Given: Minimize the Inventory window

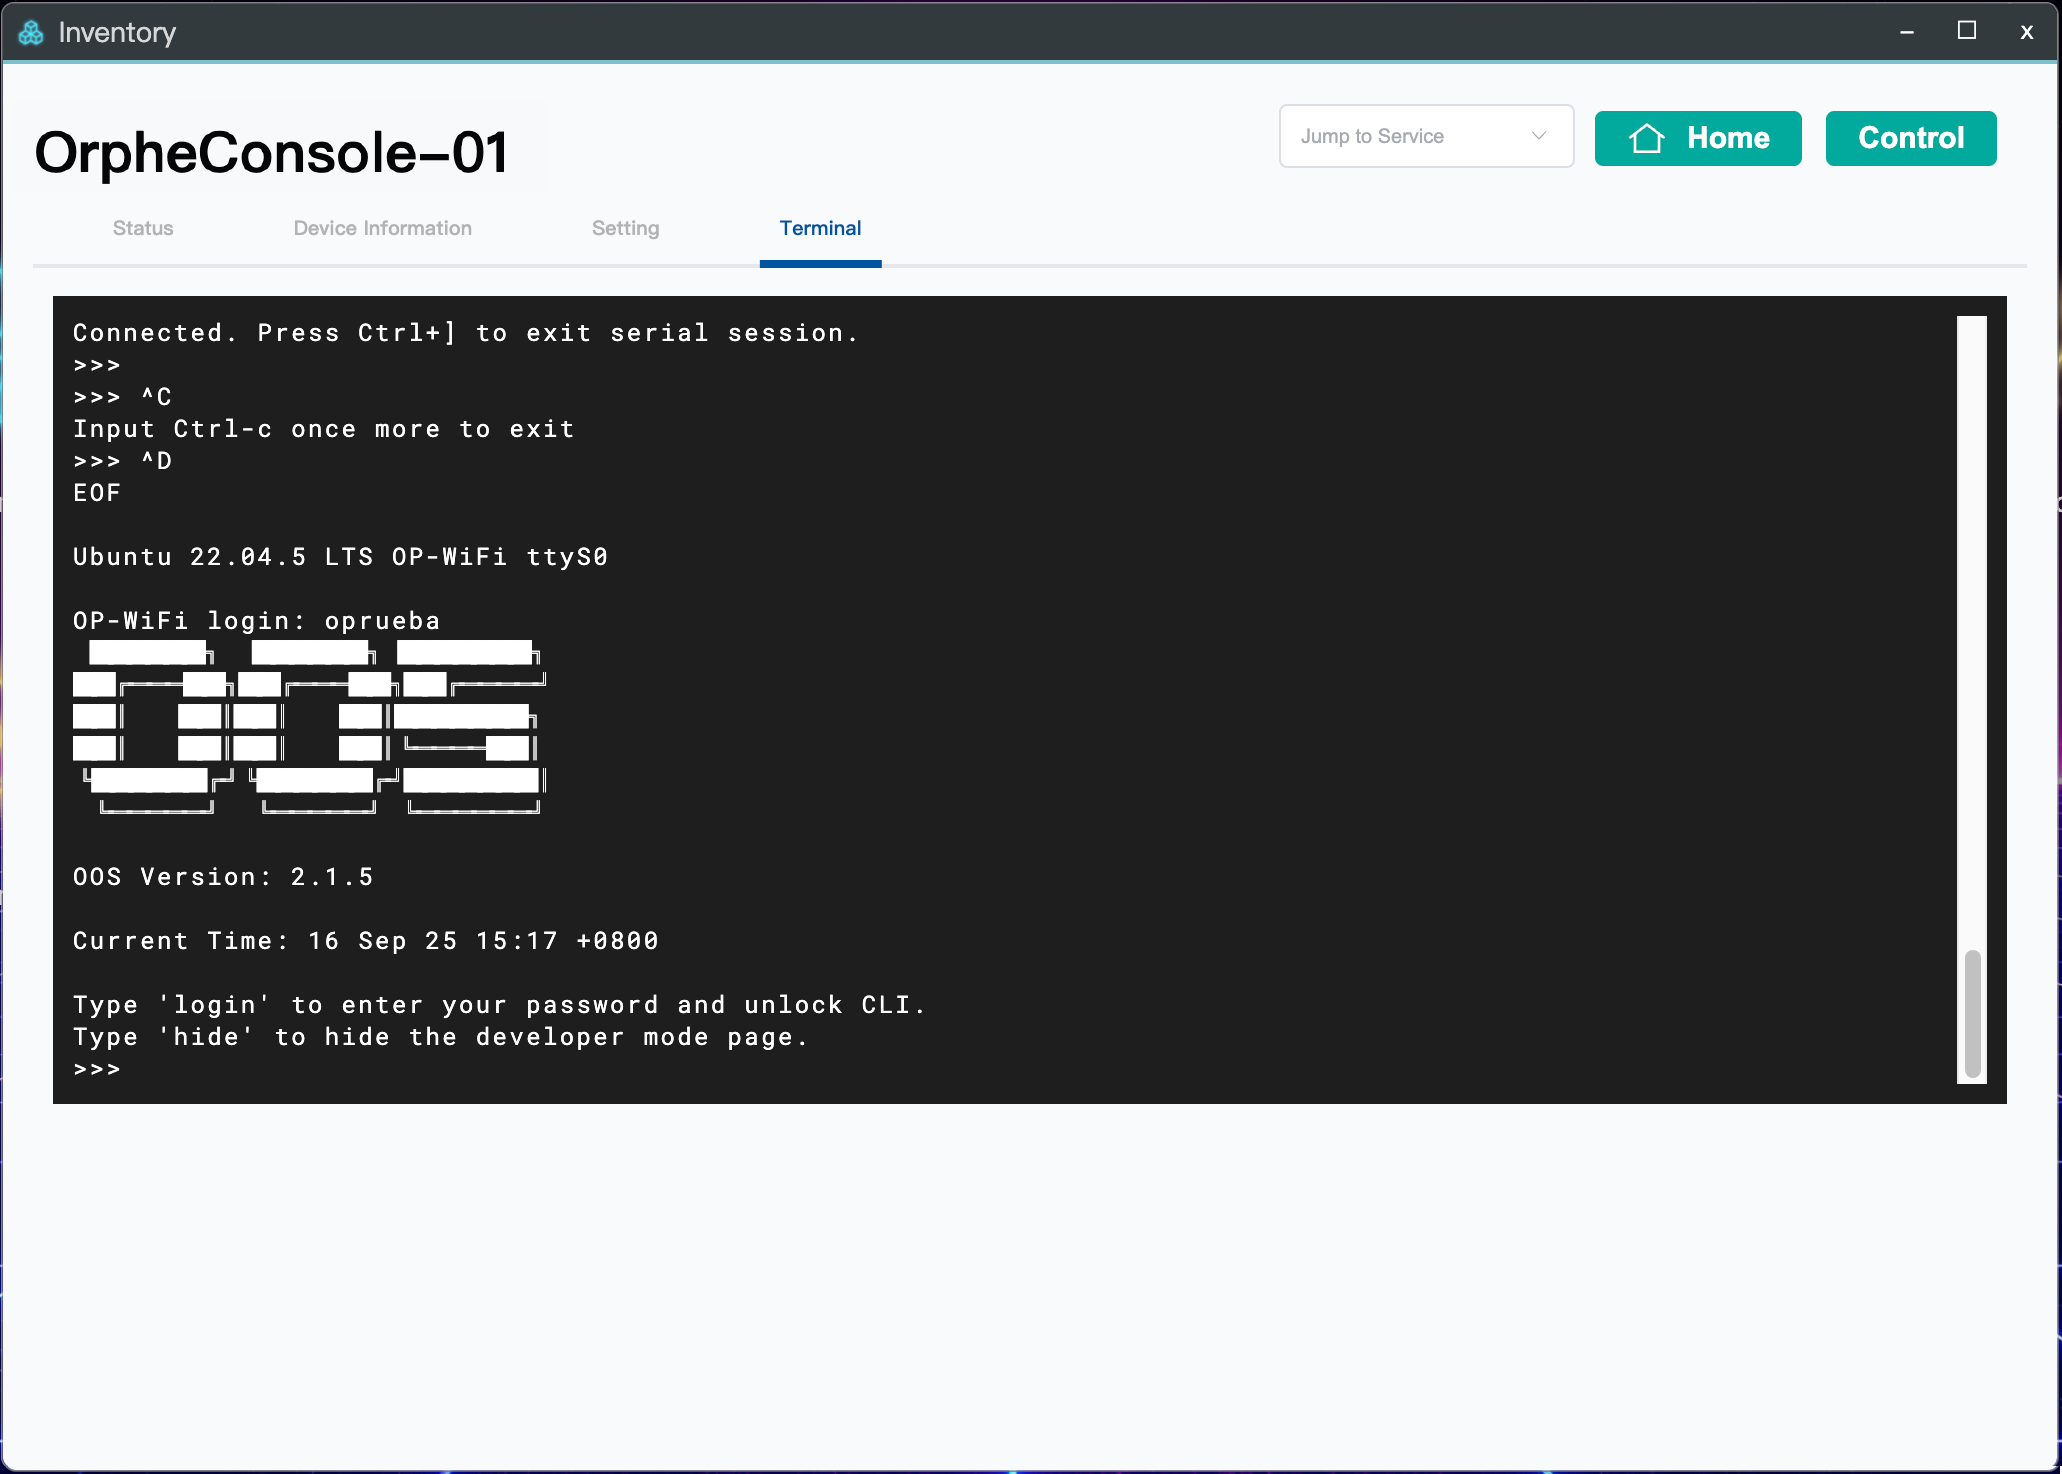Looking at the screenshot, I should coord(1907,32).
